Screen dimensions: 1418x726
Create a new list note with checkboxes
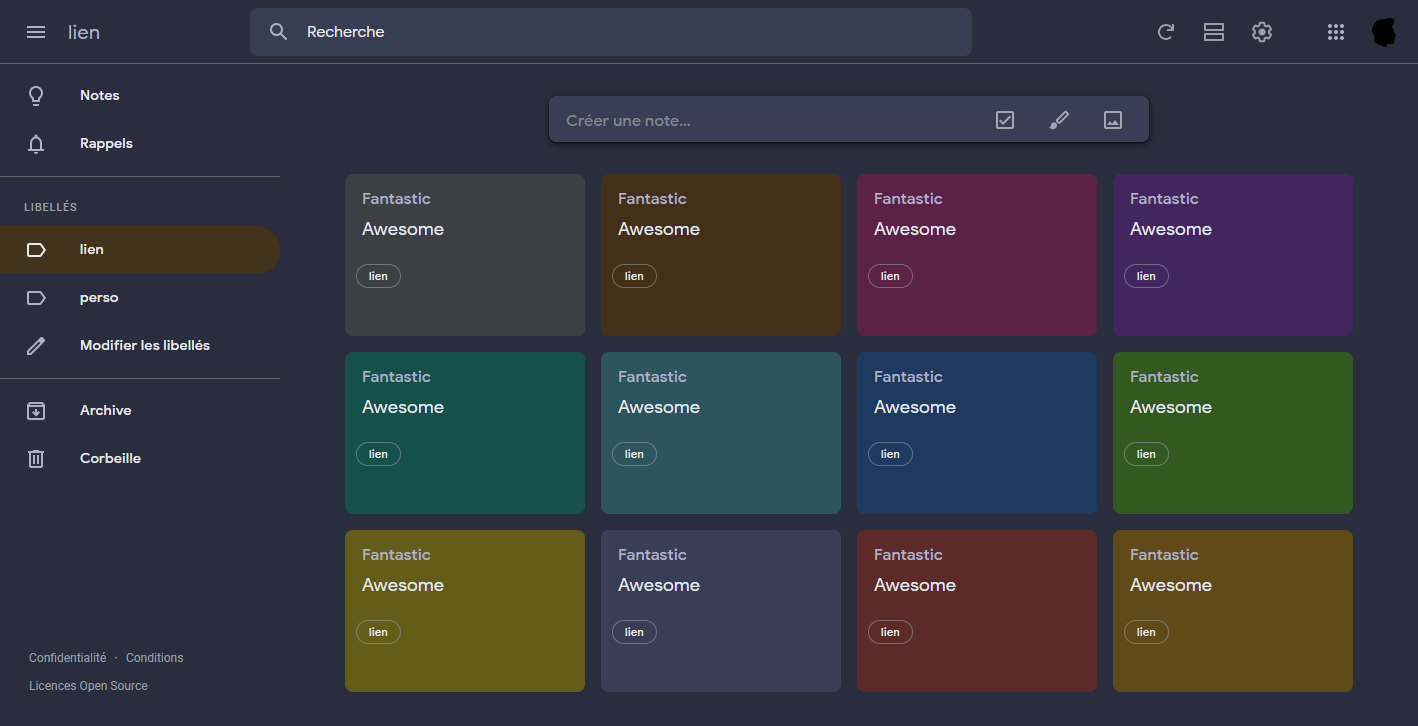(x=1004, y=119)
